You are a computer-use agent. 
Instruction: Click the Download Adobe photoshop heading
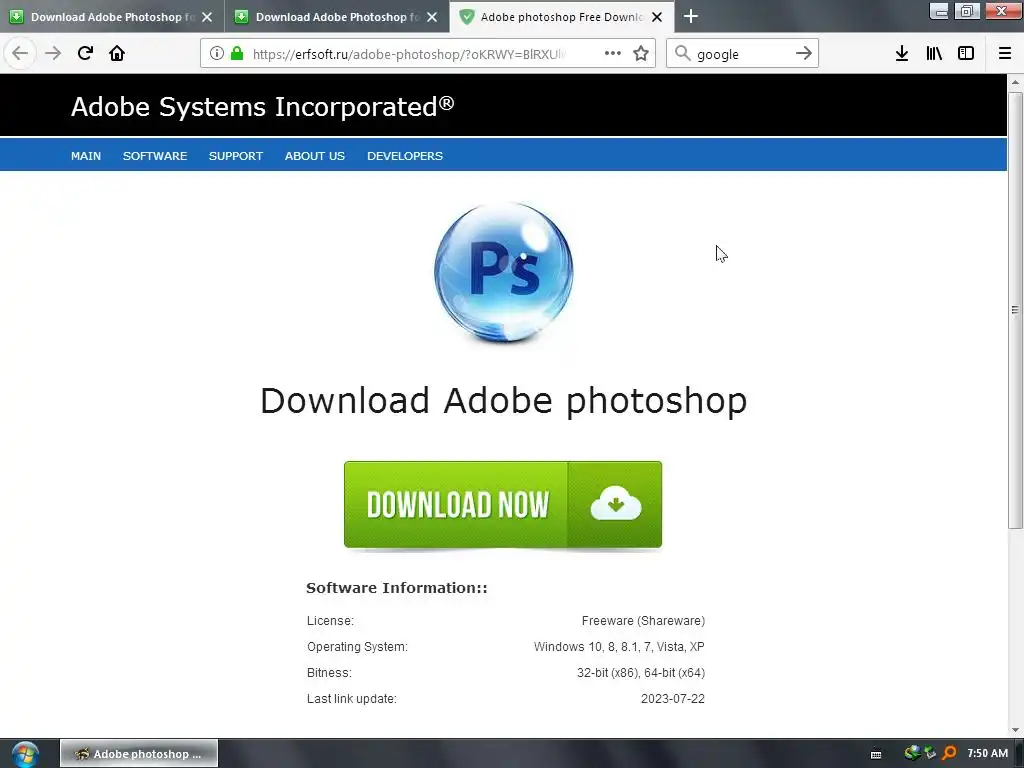coord(504,400)
